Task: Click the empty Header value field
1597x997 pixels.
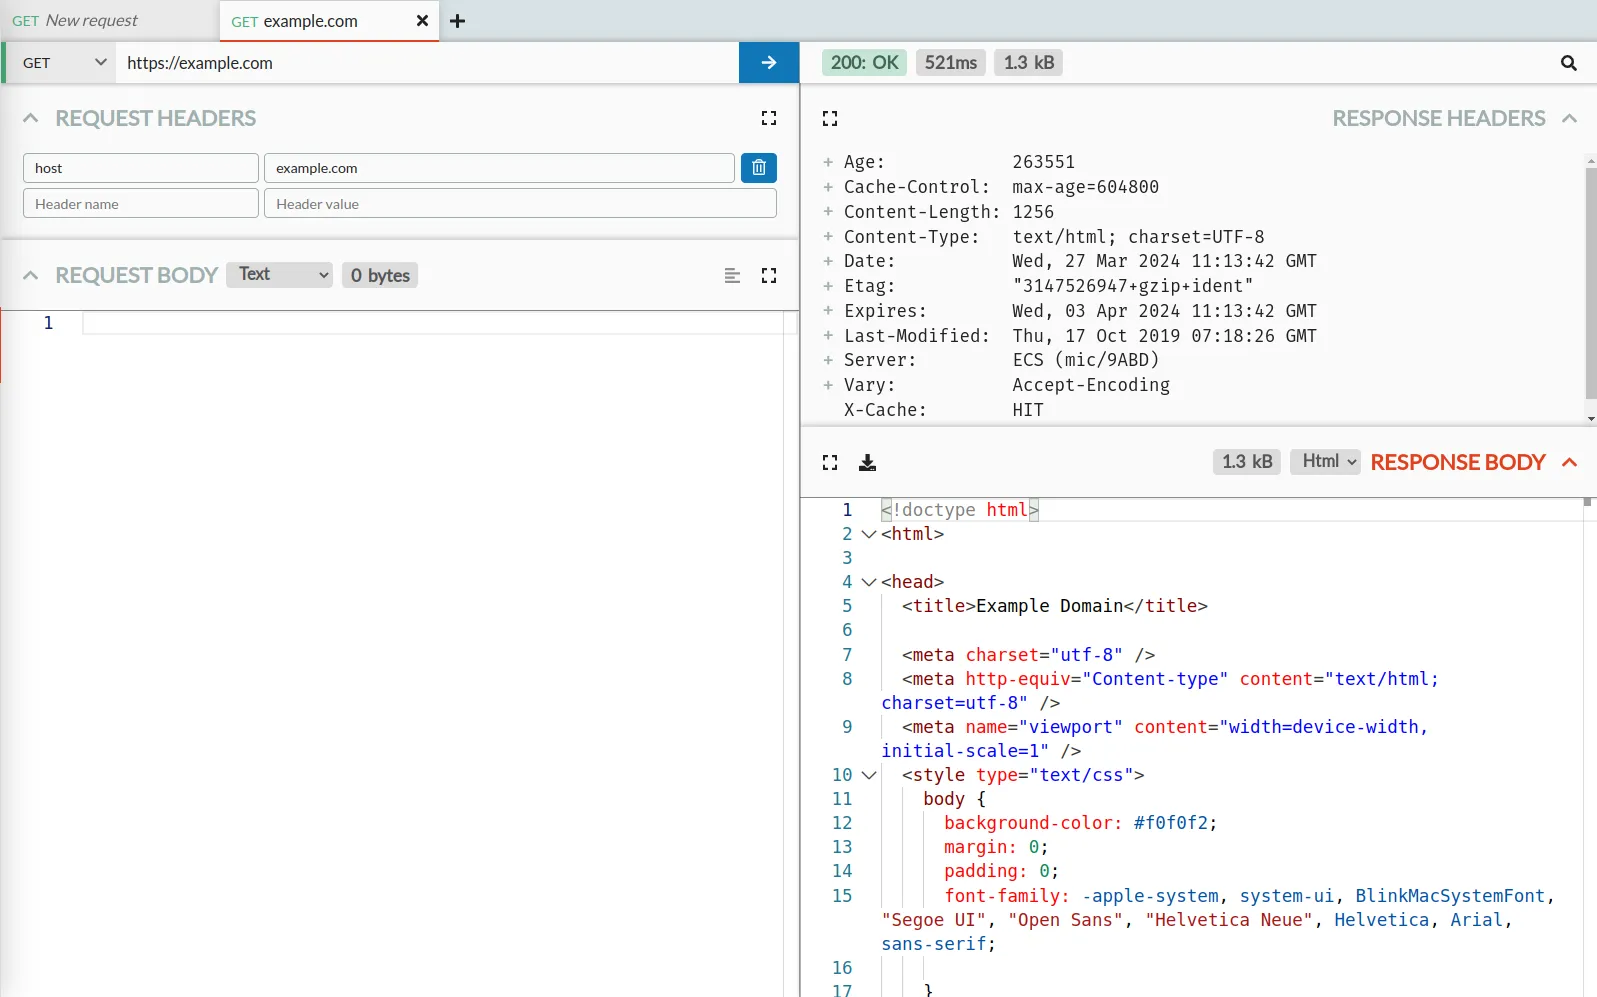Action: pyautogui.click(x=520, y=203)
